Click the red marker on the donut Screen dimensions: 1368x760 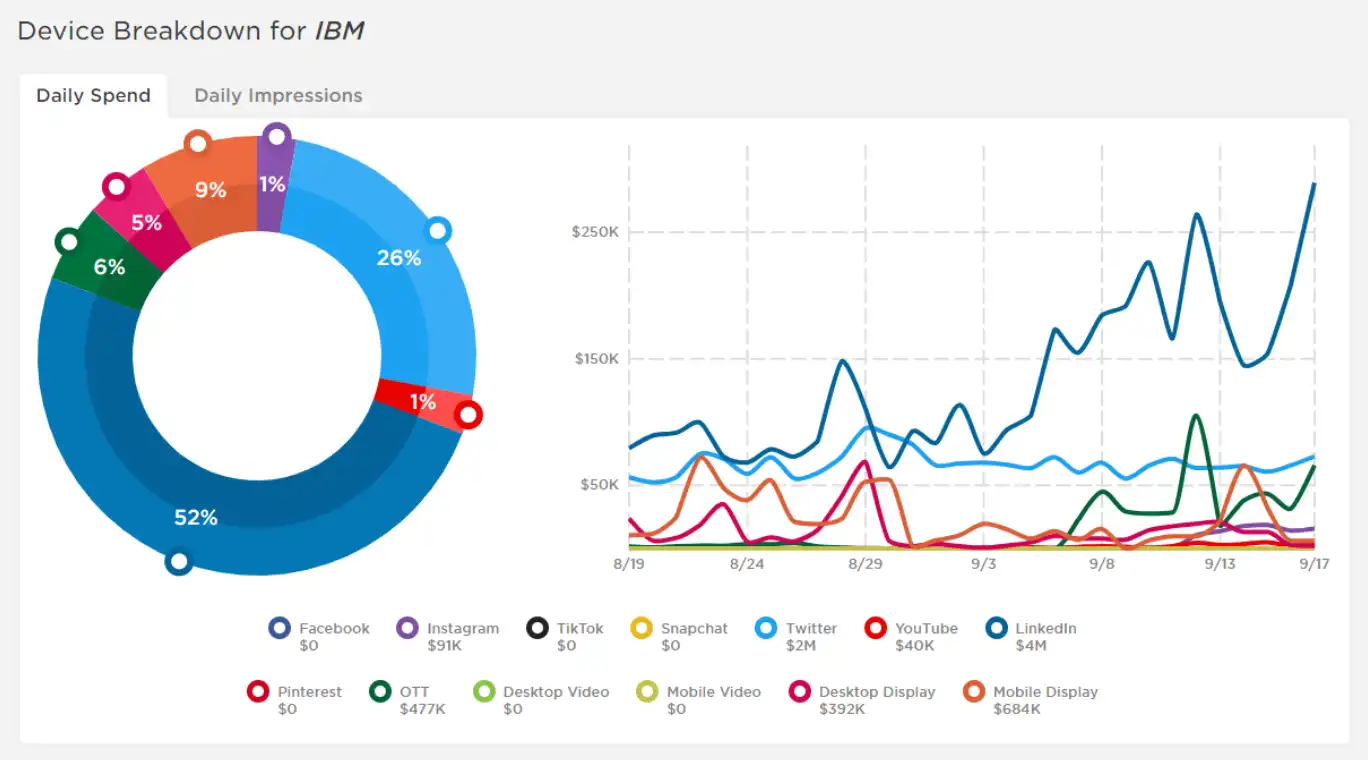pyautogui.click(x=469, y=415)
